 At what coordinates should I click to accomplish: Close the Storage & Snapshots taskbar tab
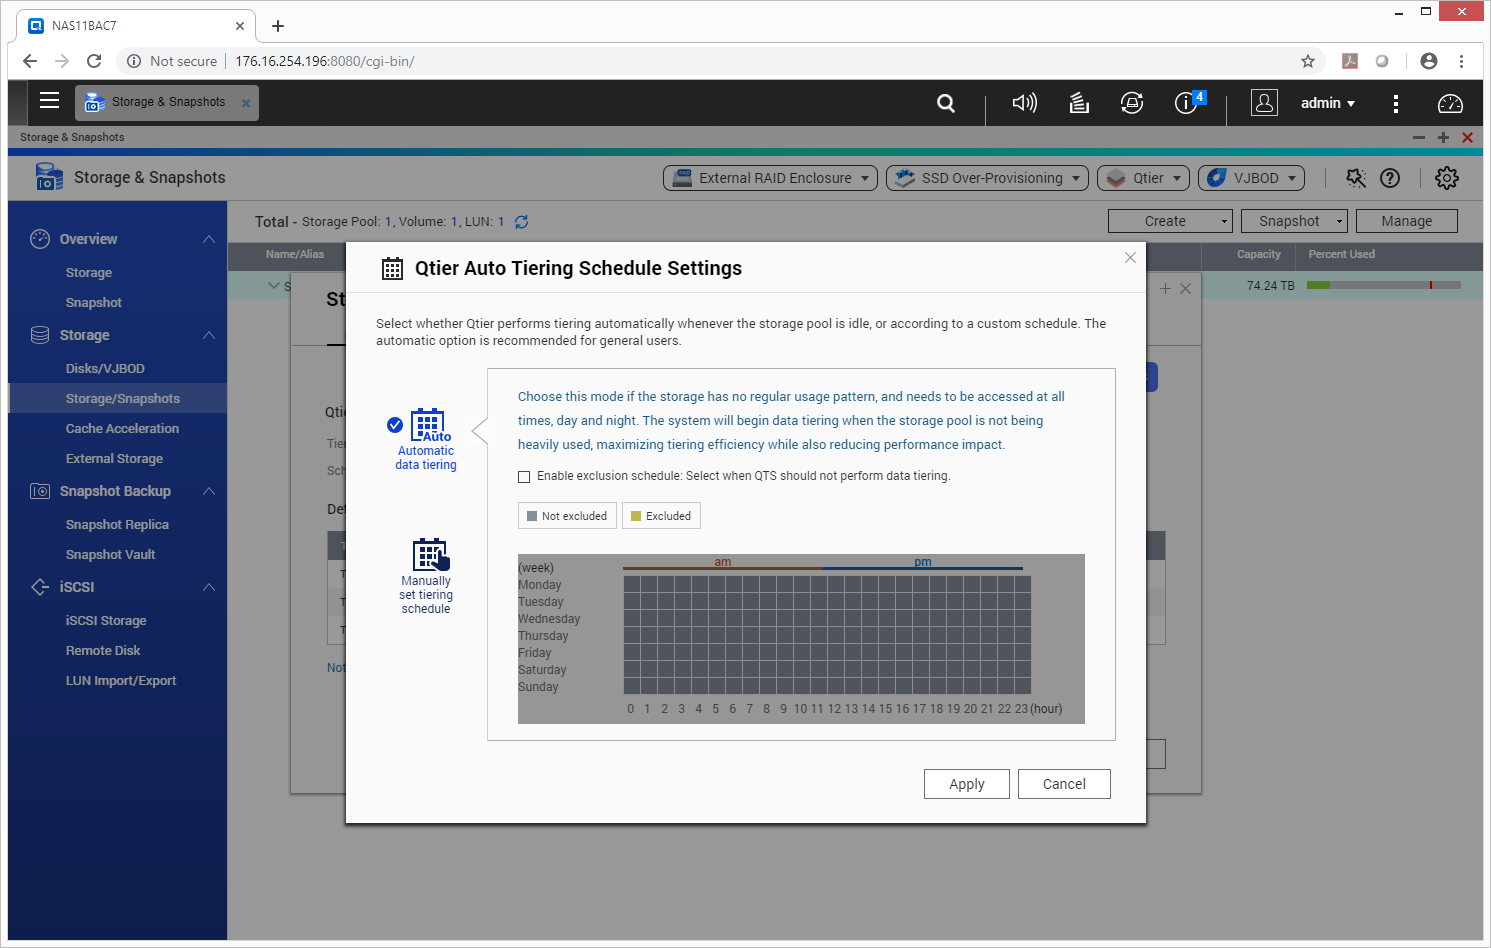tap(246, 103)
